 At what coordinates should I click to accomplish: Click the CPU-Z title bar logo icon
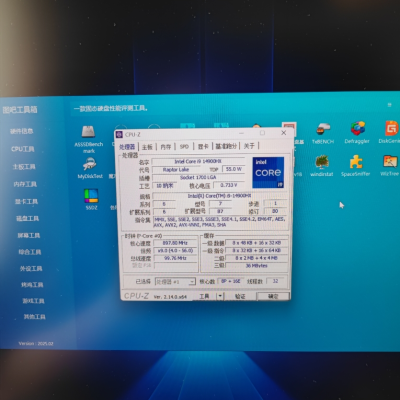pos(119,134)
